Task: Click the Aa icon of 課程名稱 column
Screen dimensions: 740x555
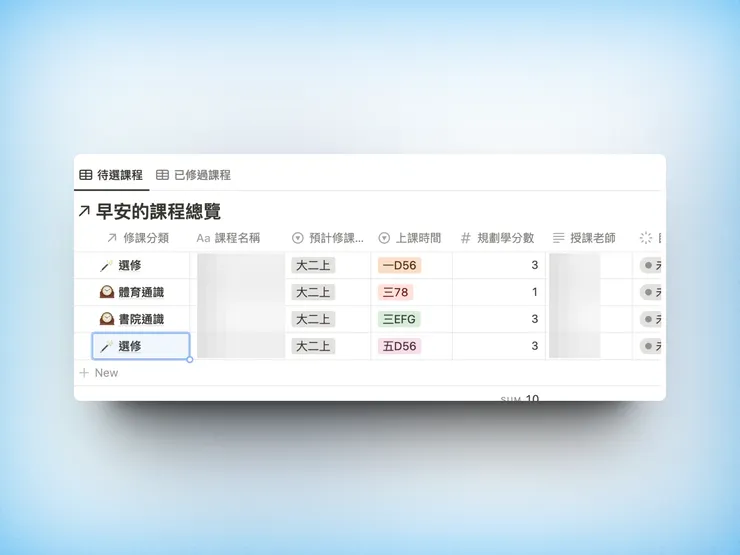Action: [x=203, y=238]
